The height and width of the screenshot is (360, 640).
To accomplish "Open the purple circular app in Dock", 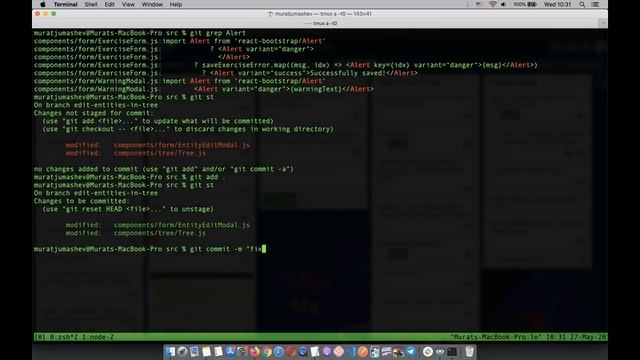I will [x=327, y=351].
